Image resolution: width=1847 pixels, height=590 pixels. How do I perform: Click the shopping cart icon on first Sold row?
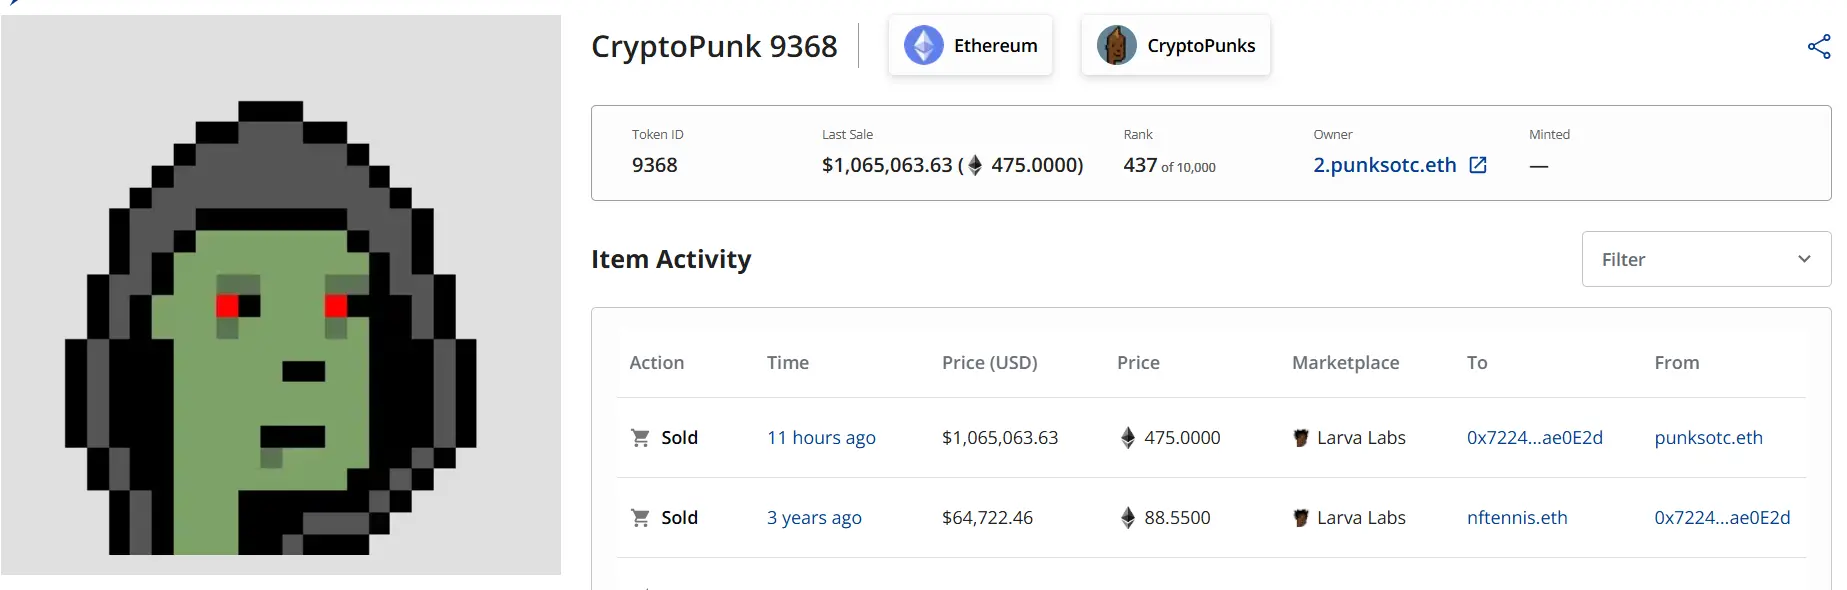tap(639, 437)
